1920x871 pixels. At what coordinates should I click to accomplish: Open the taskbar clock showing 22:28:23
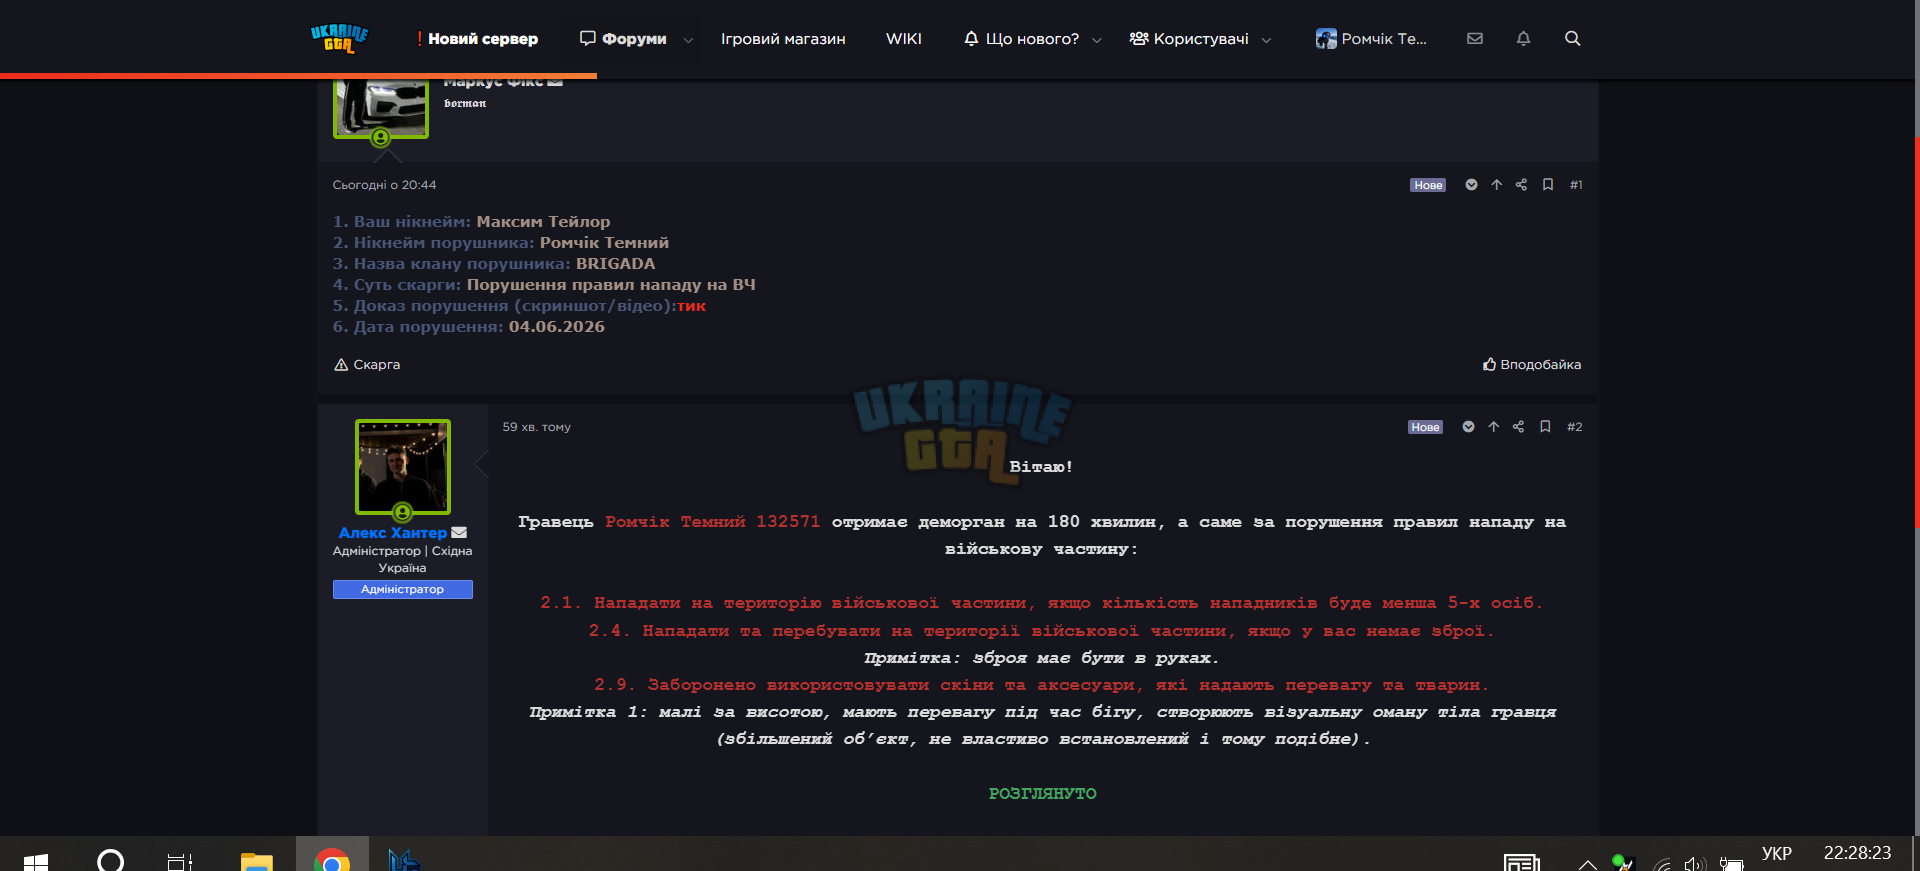click(x=1857, y=853)
